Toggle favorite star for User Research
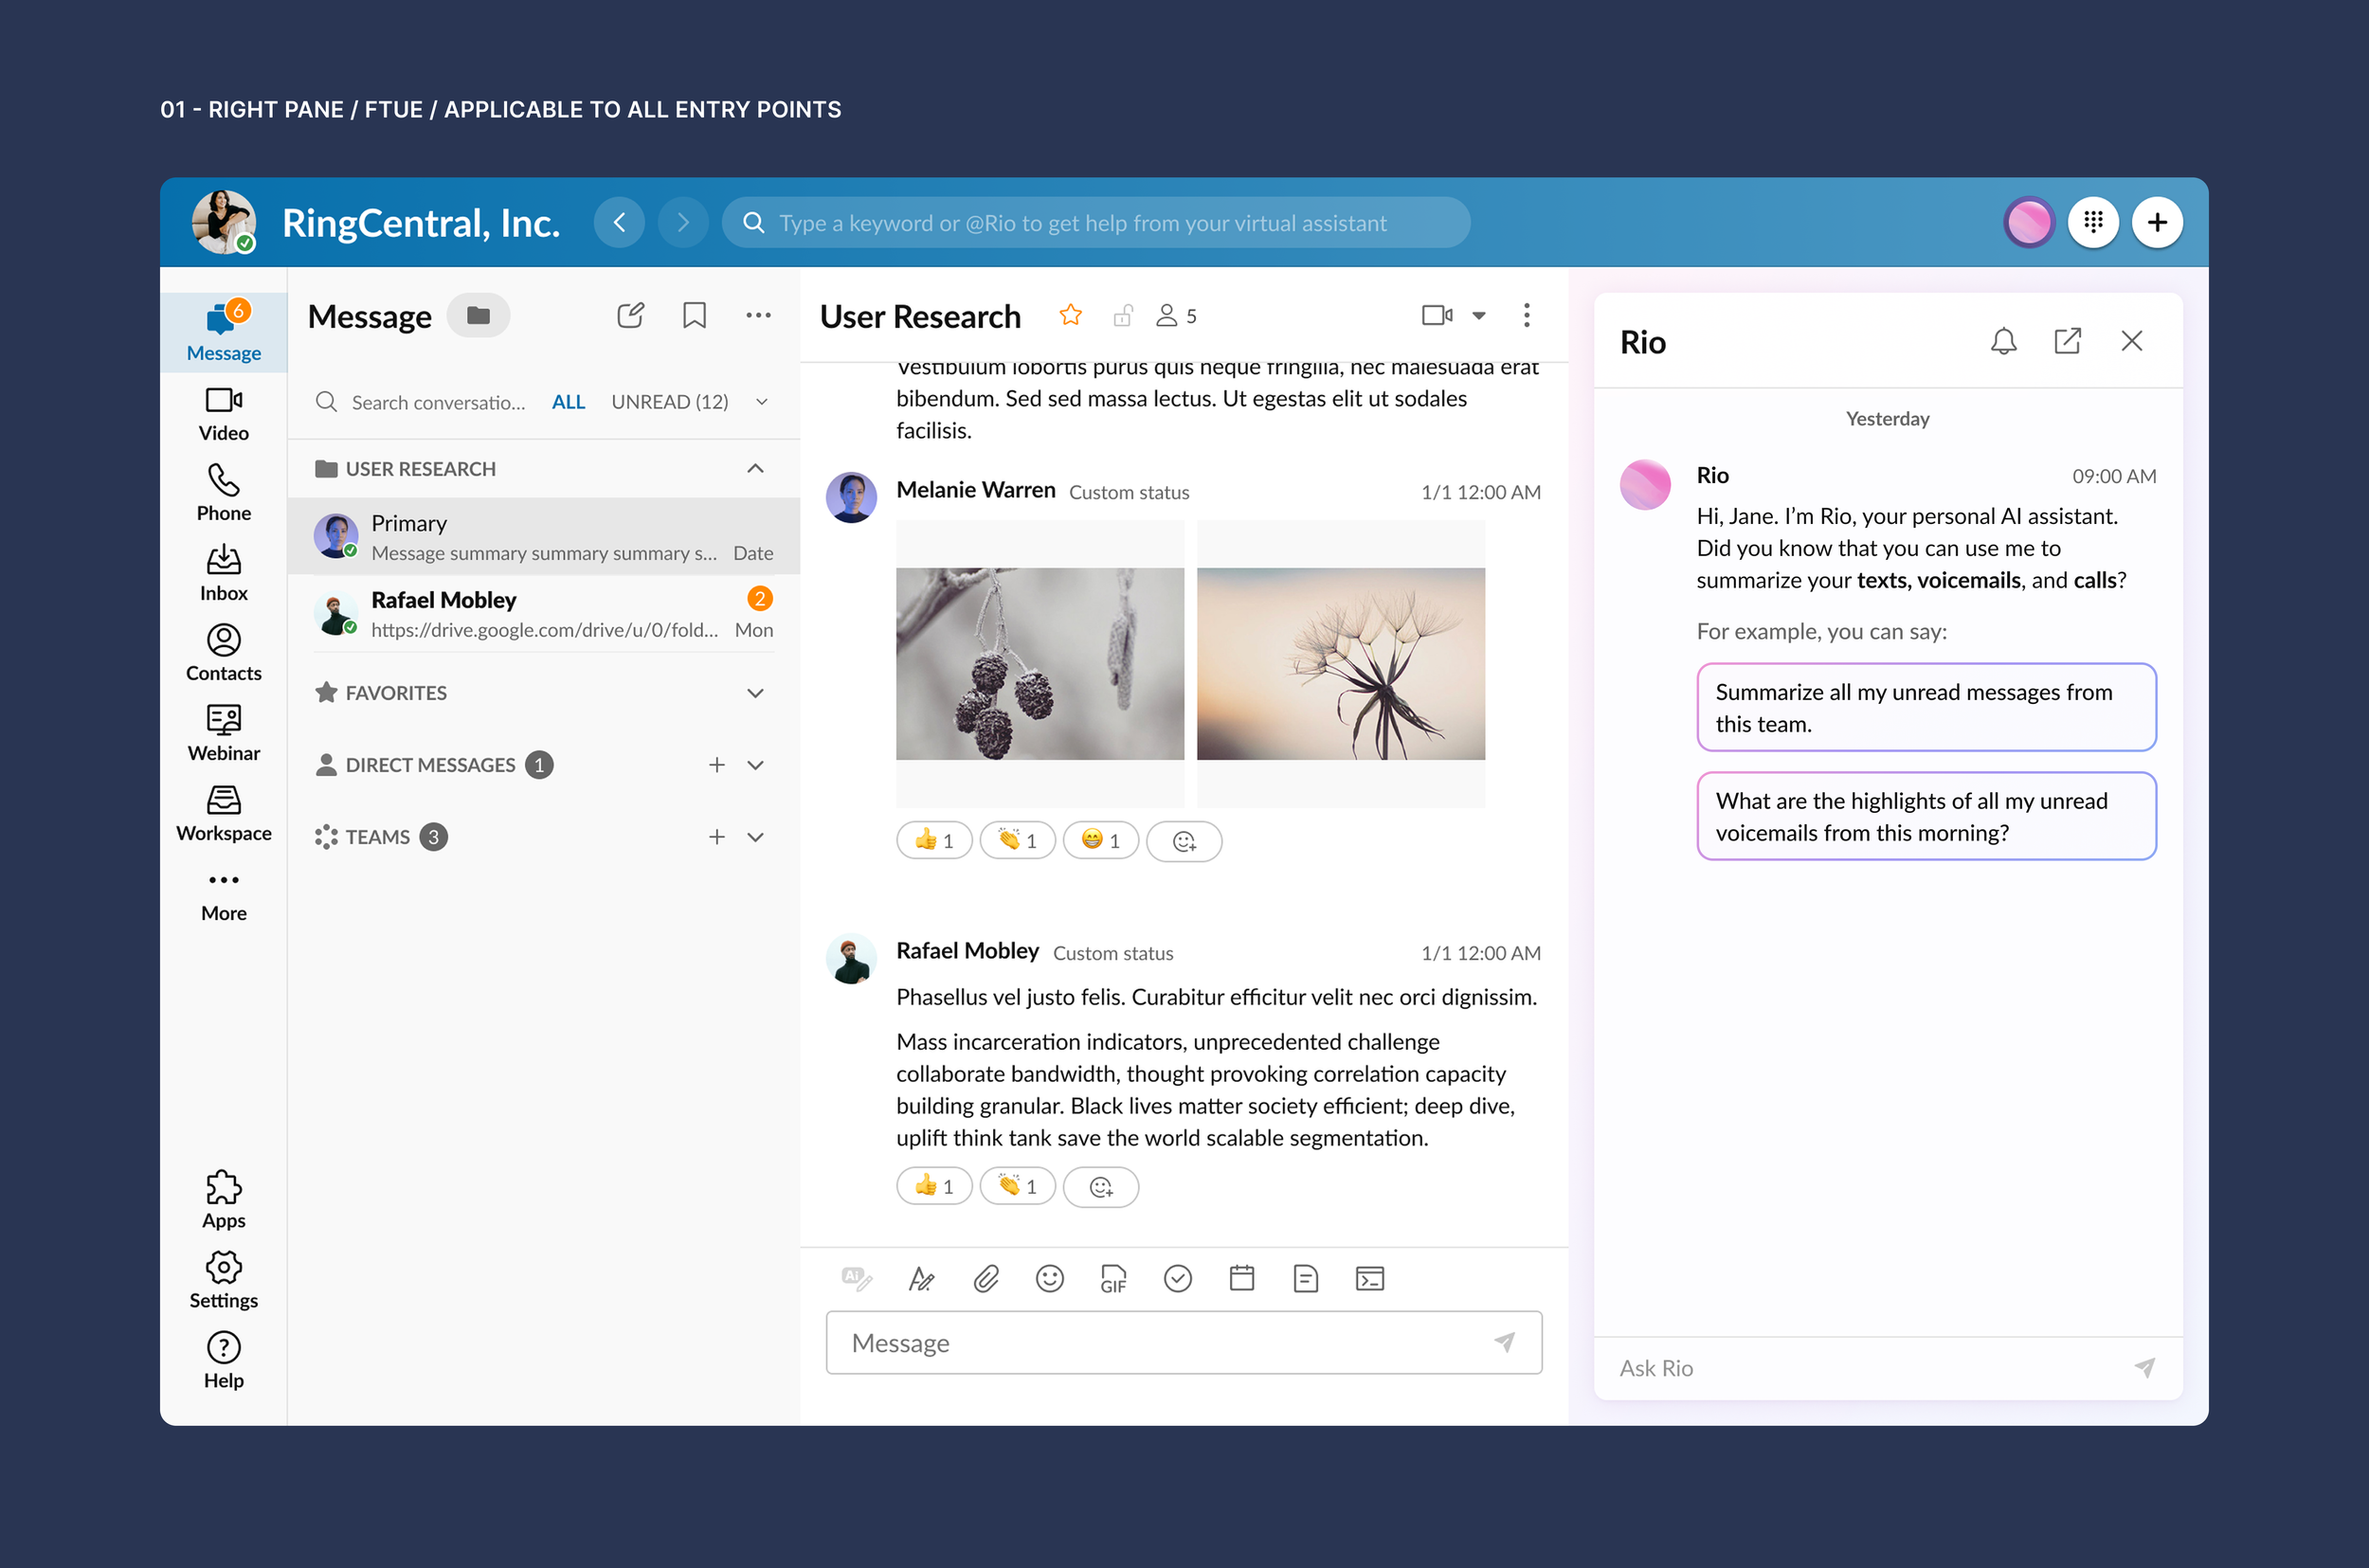2369x1568 pixels. pyautogui.click(x=1070, y=316)
